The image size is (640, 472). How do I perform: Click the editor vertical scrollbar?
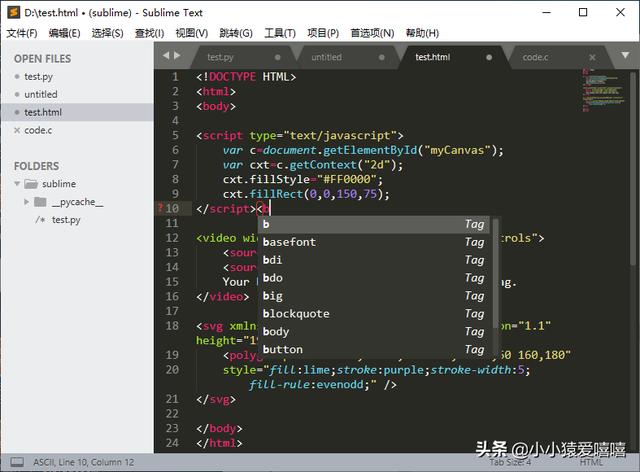[x=633, y=168]
